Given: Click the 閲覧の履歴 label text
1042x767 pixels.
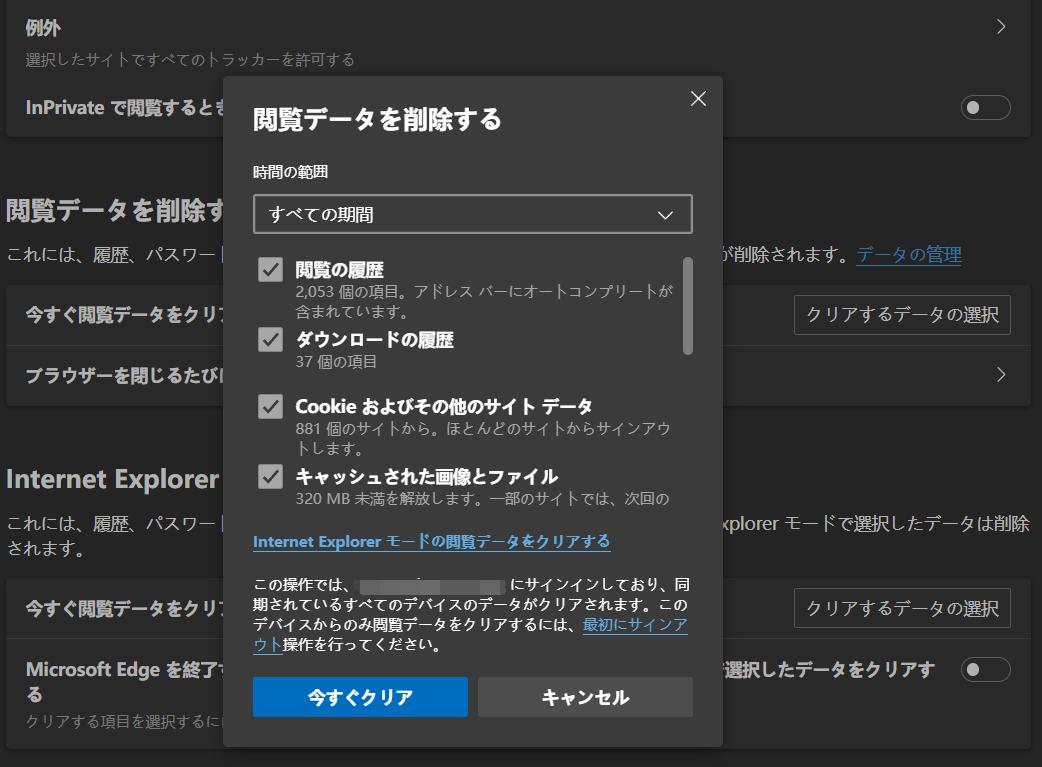Looking at the screenshot, I should coord(339,270).
